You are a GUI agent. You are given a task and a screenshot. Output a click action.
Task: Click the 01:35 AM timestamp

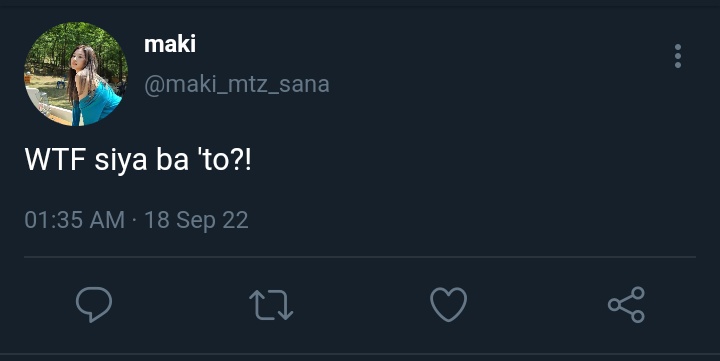click(x=74, y=220)
